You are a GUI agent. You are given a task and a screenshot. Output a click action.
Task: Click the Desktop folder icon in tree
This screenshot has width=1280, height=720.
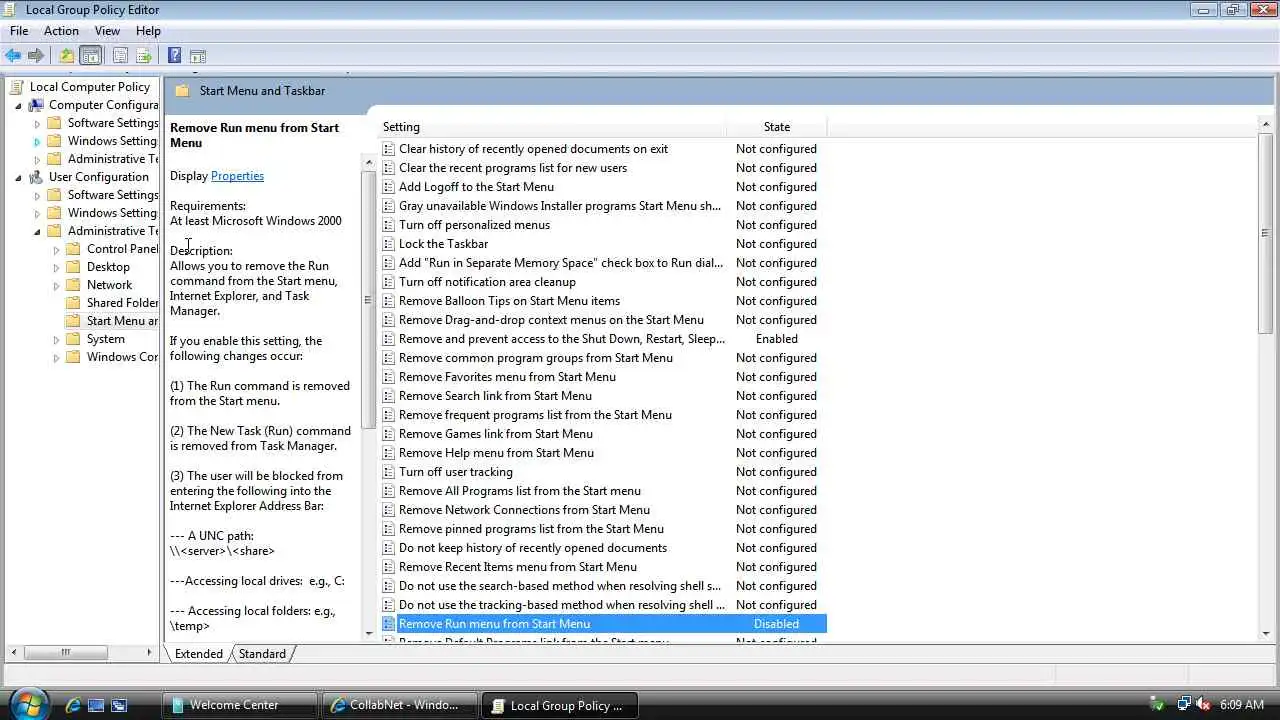click(x=73, y=267)
